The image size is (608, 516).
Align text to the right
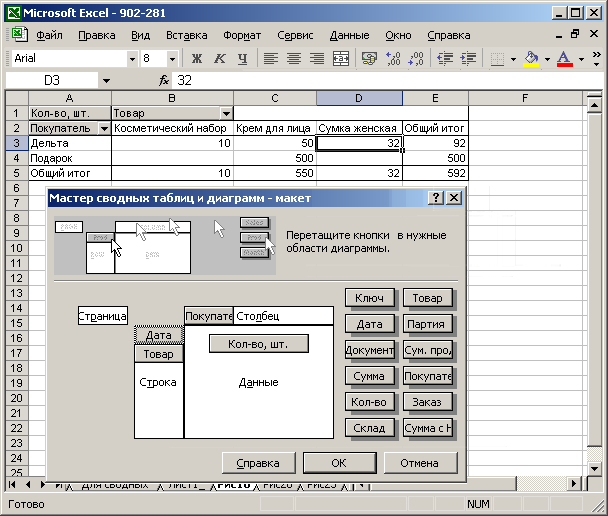pyautogui.click(x=317, y=59)
